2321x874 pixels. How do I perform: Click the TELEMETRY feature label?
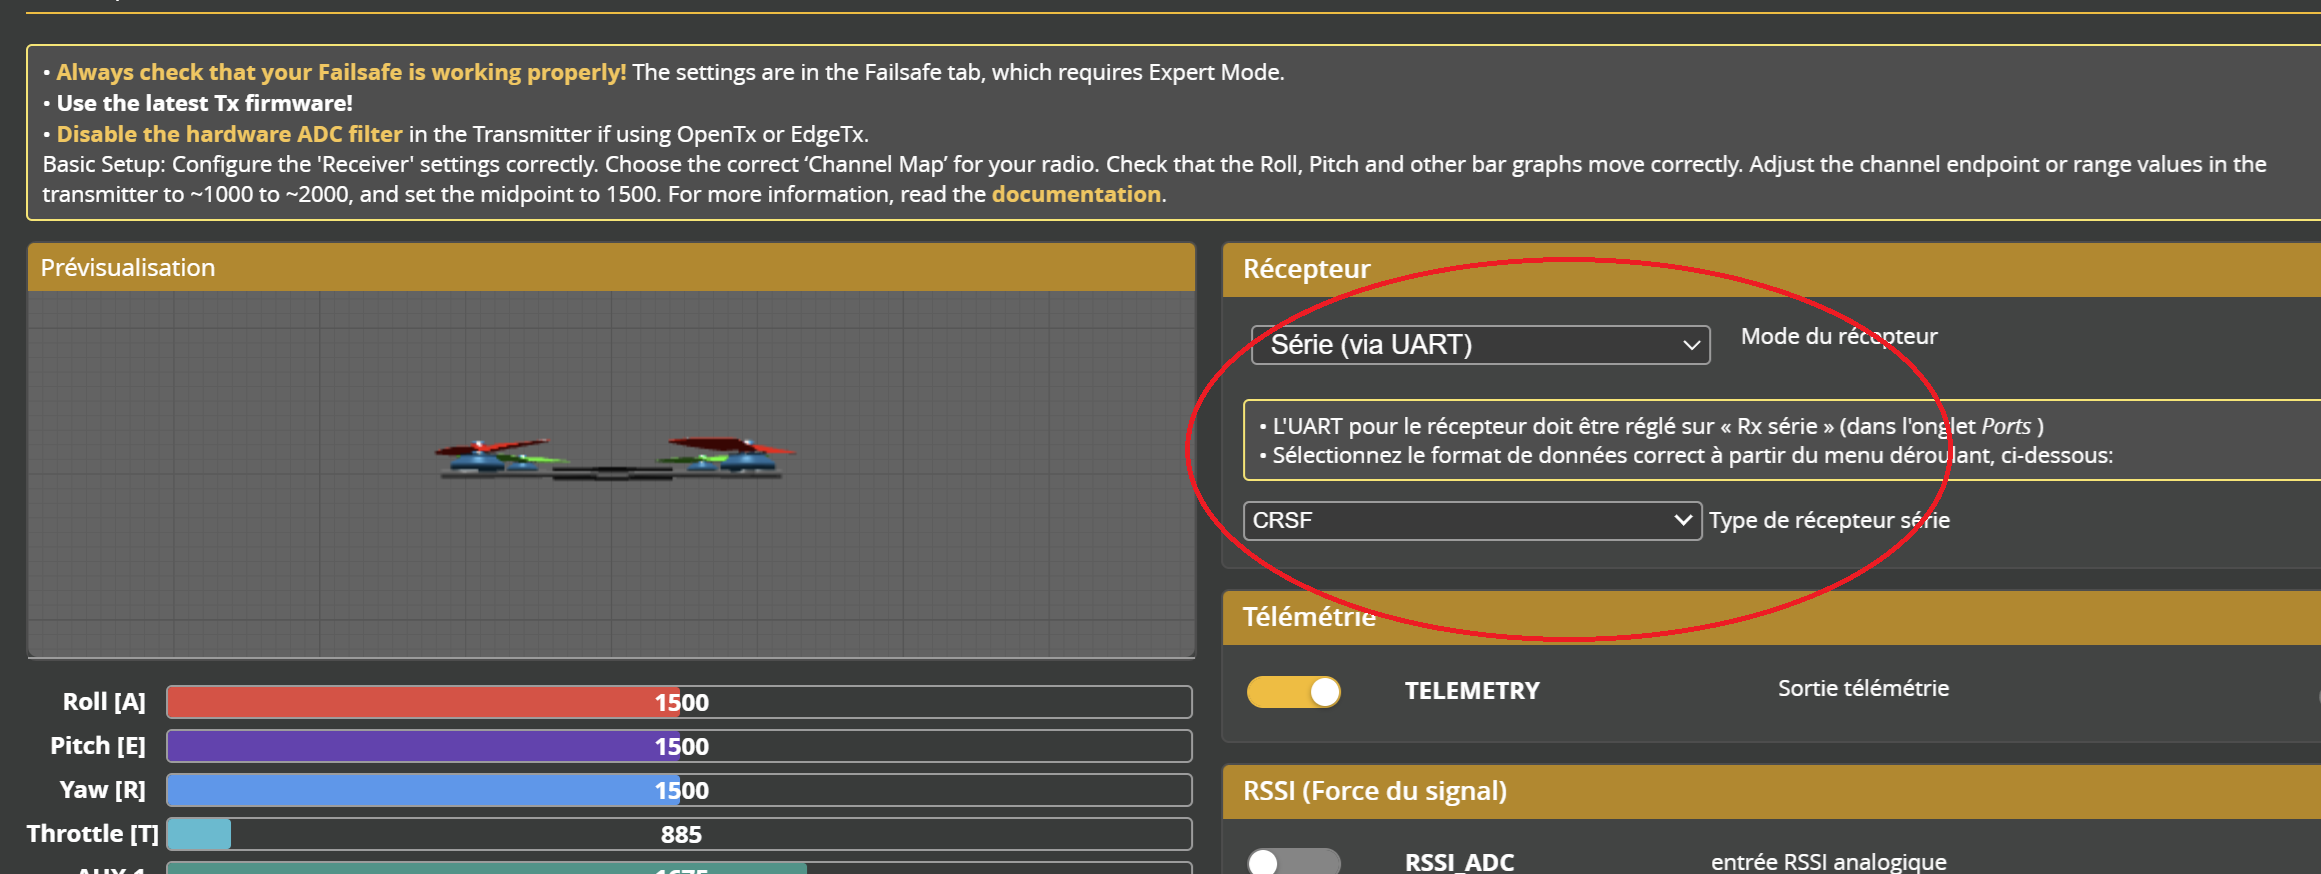(1471, 691)
